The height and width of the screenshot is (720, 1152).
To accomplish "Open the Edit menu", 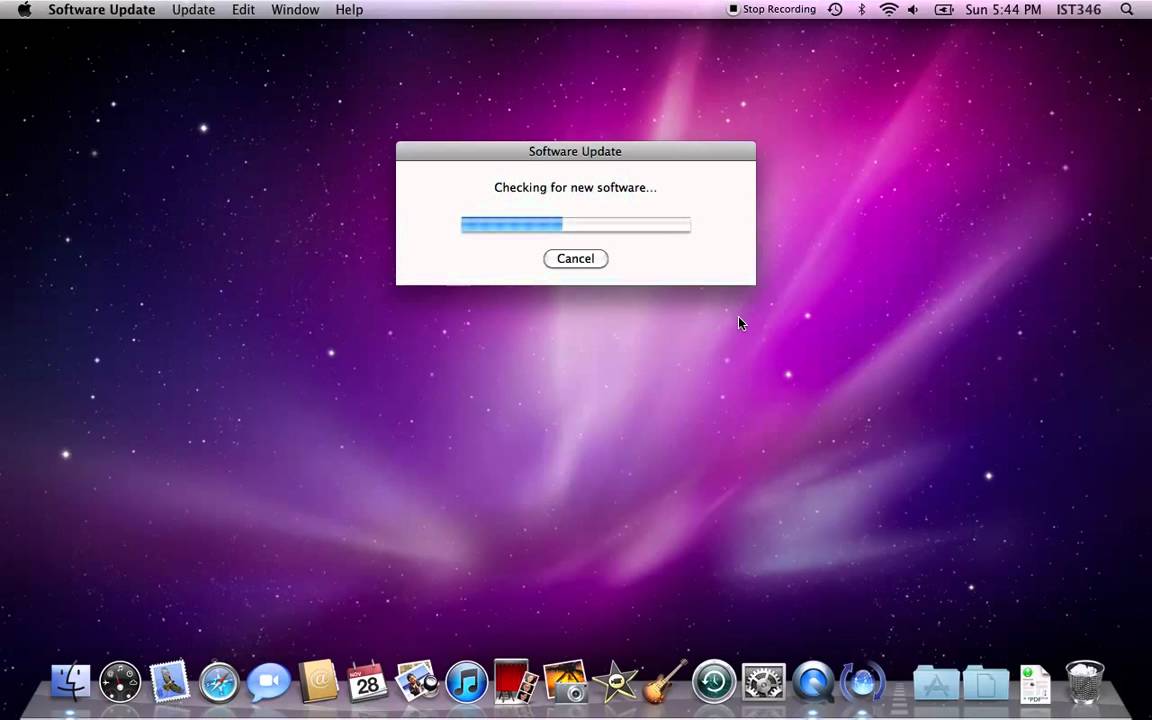I will pos(243,10).
